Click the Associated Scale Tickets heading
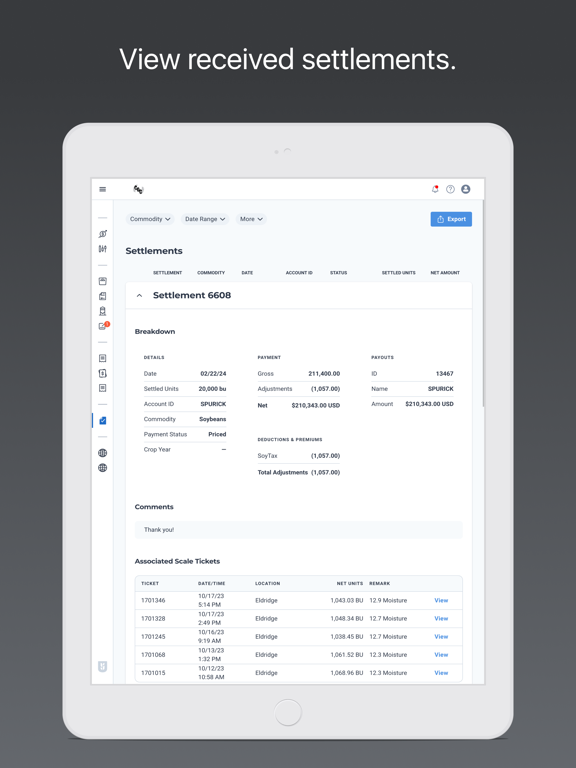Screen dimensions: 576x768 (177, 561)
